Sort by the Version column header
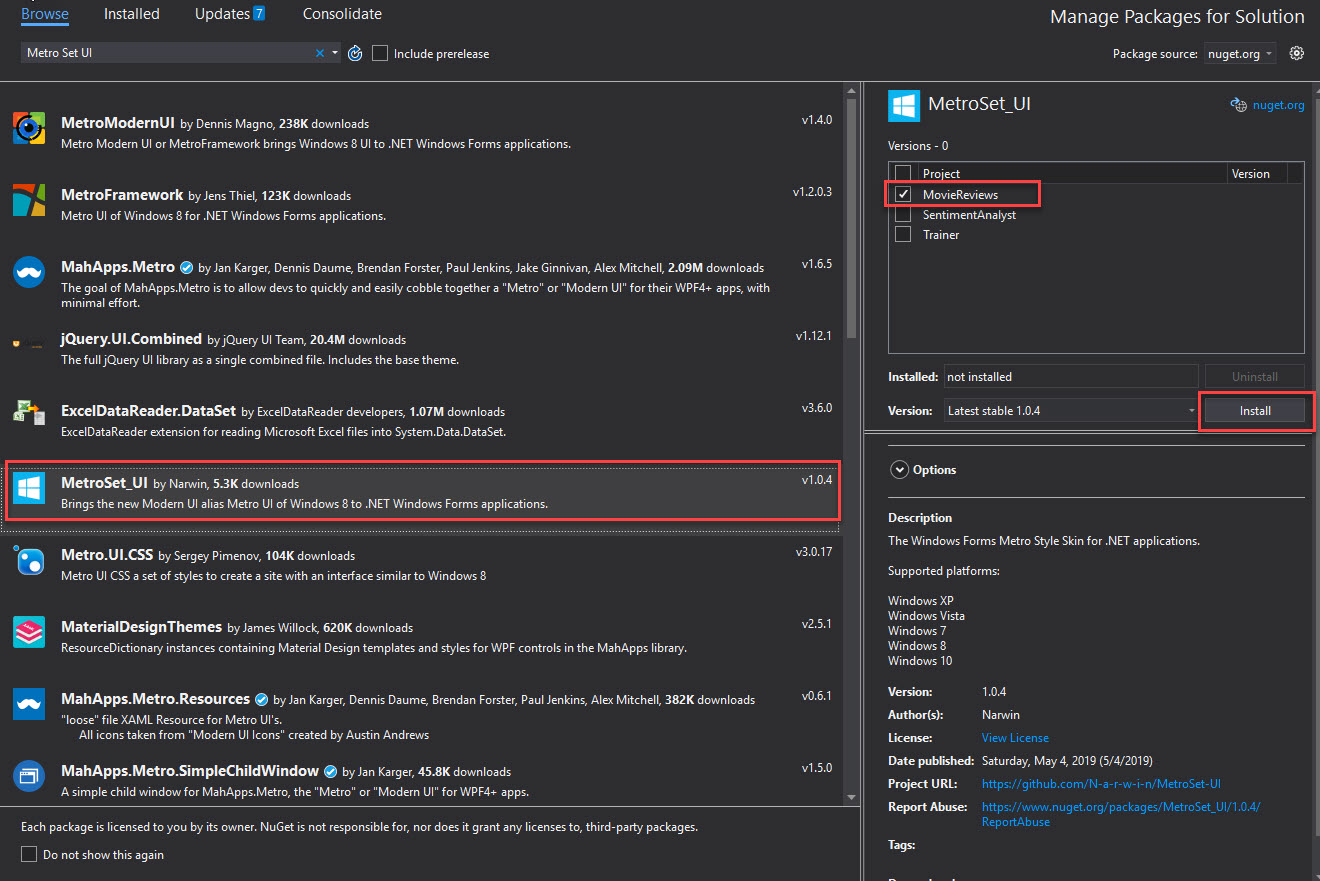 (1257, 174)
